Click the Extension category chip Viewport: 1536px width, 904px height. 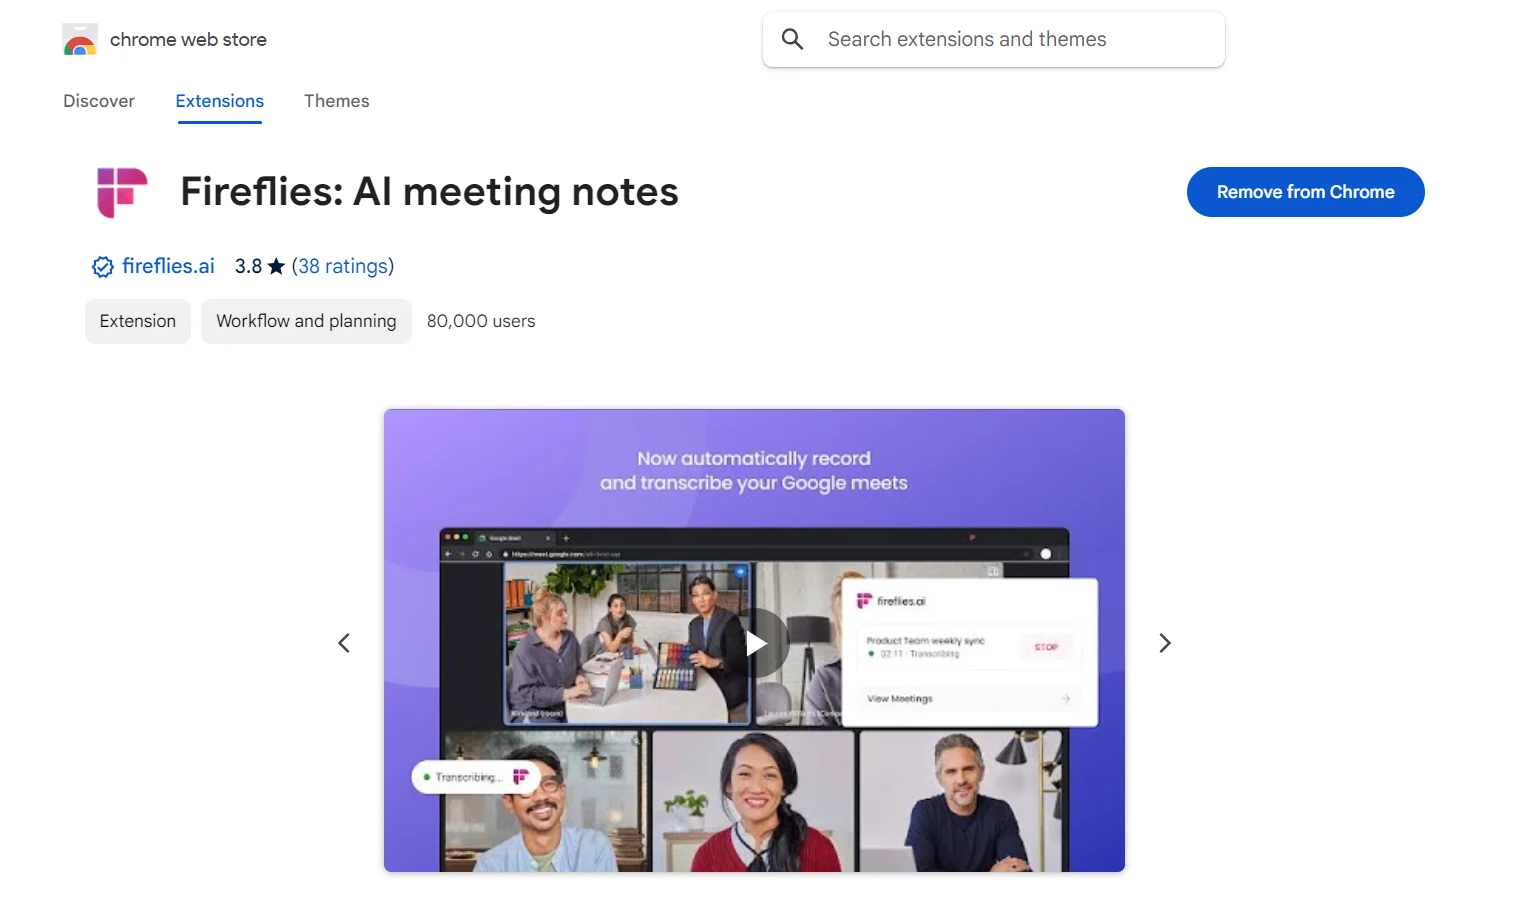click(138, 321)
